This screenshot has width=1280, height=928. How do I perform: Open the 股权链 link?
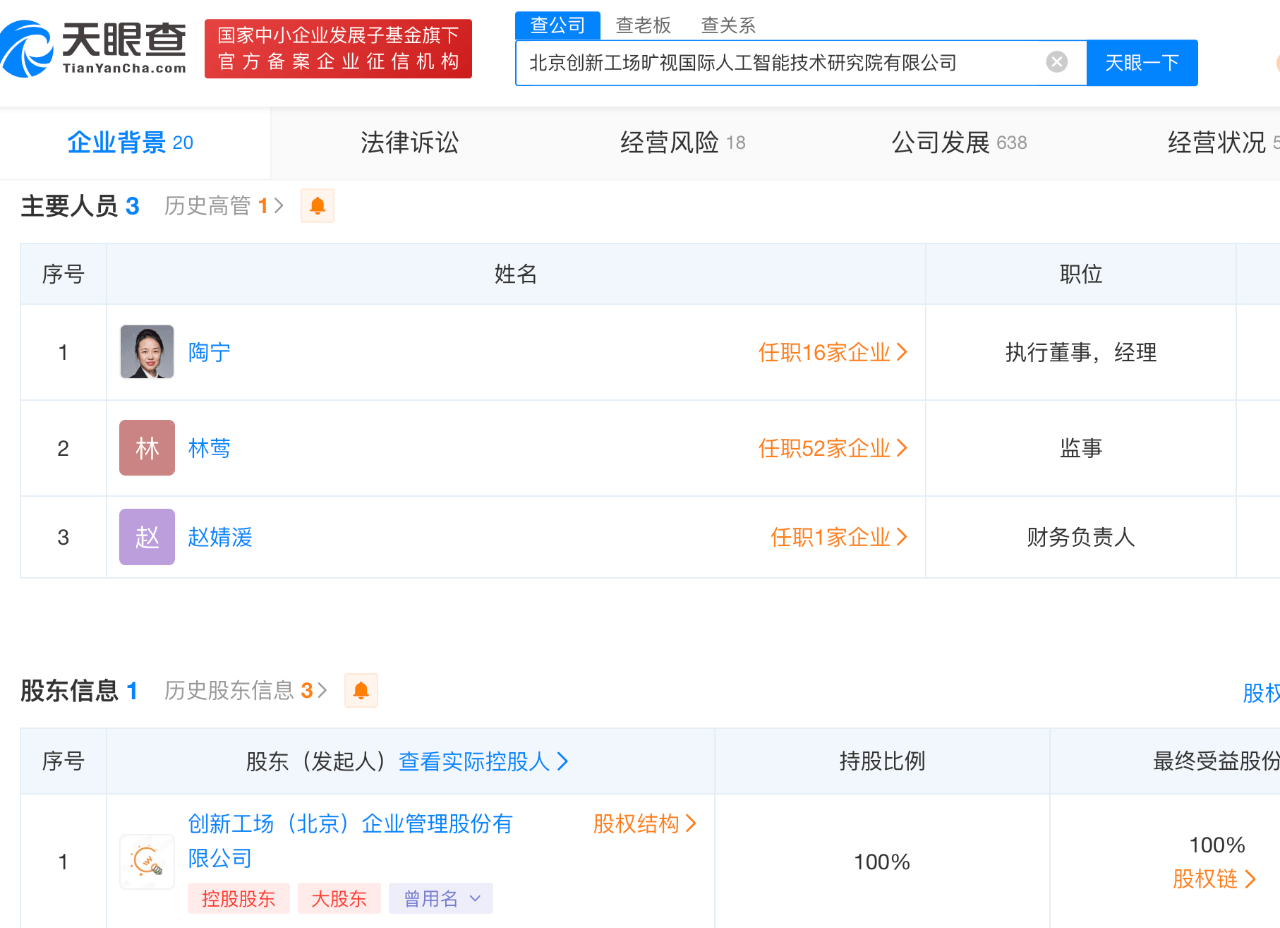pyautogui.click(x=1215, y=879)
